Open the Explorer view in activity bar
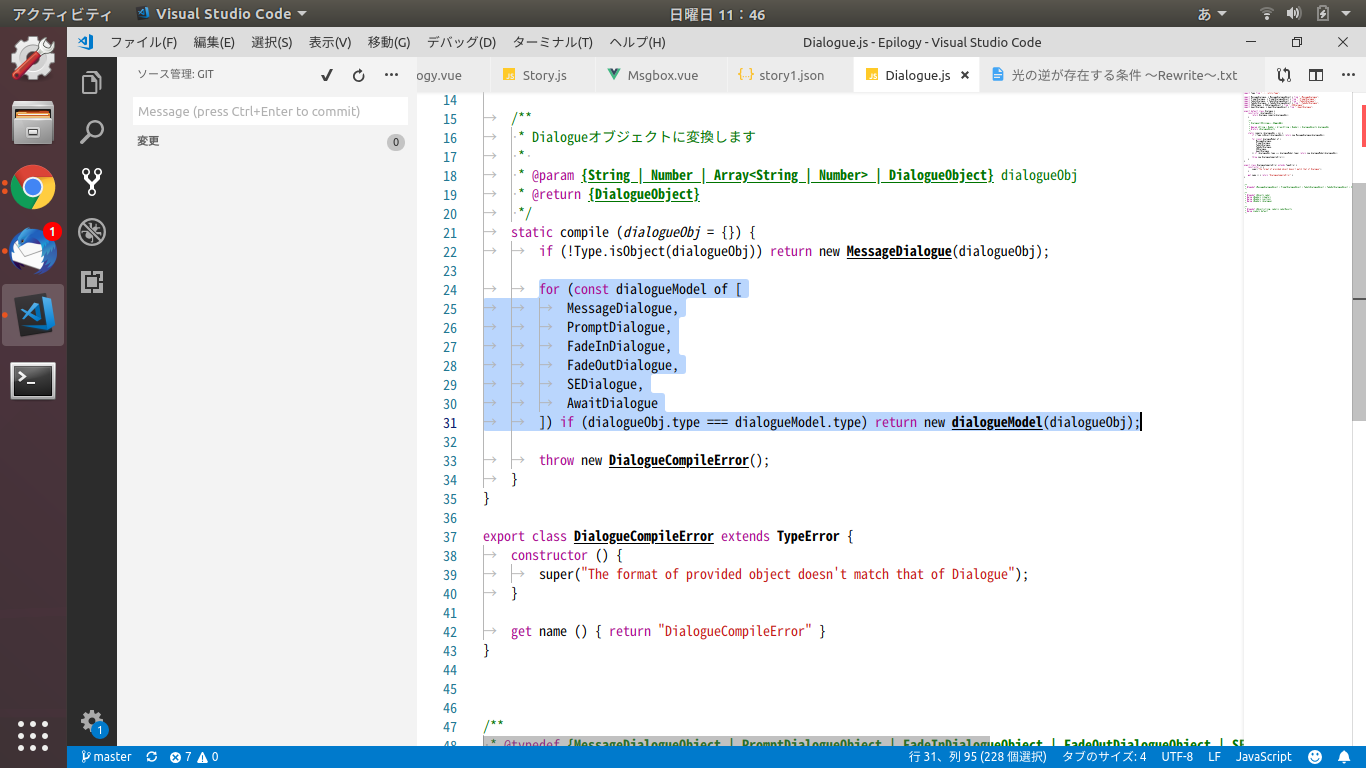This screenshot has width=1366, height=768. (x=92, y=83)
